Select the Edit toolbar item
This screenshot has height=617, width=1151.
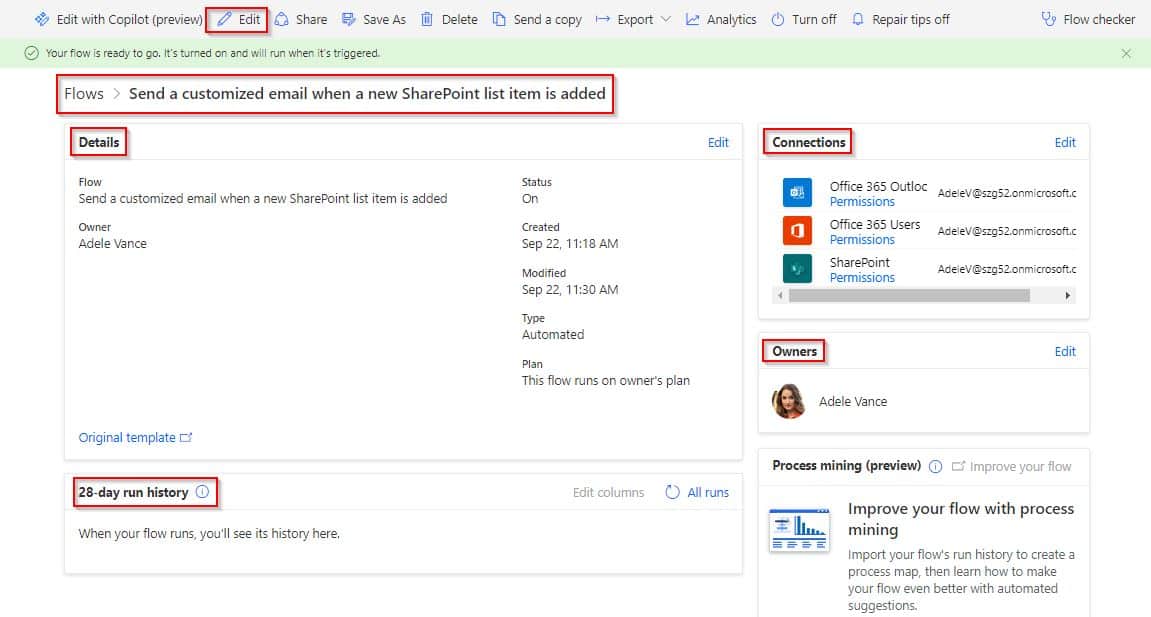[237, 18]
